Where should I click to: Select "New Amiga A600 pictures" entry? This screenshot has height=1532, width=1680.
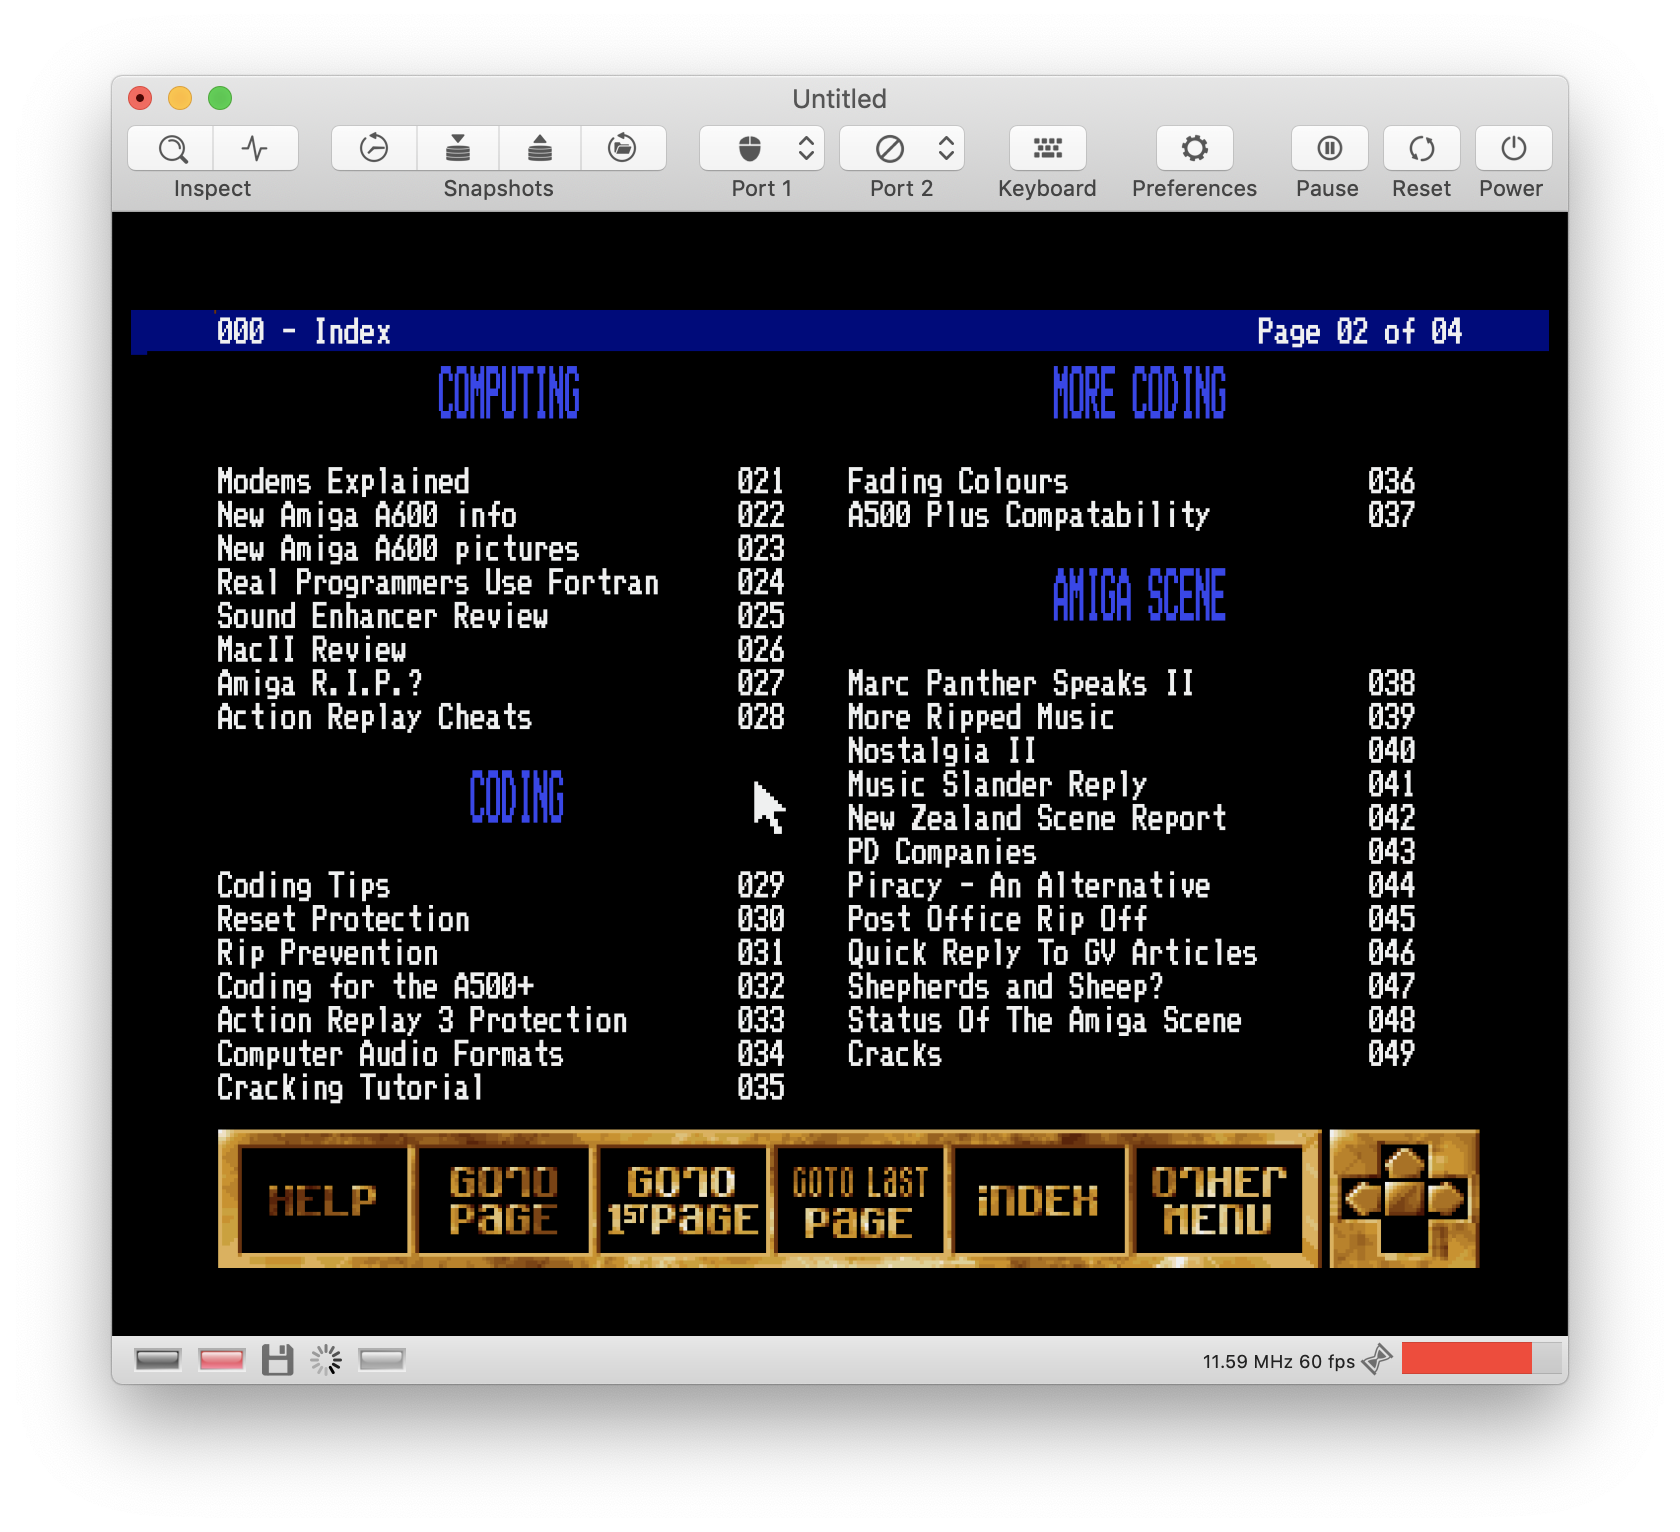[x=398, y=549]
